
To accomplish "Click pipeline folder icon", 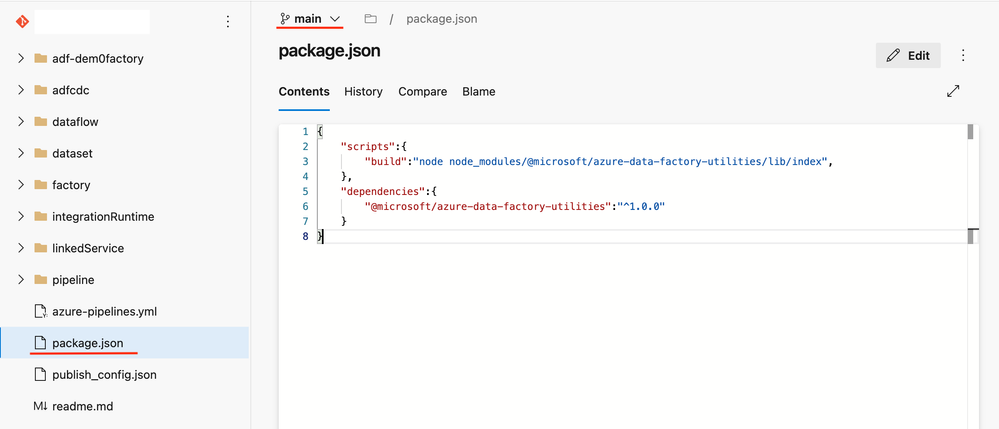I will click(x=41, y=279).
